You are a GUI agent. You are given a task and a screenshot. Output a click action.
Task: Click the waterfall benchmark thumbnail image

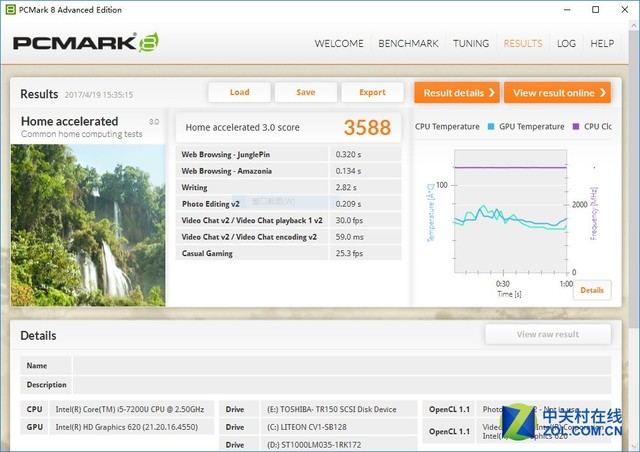coord(88,225)
